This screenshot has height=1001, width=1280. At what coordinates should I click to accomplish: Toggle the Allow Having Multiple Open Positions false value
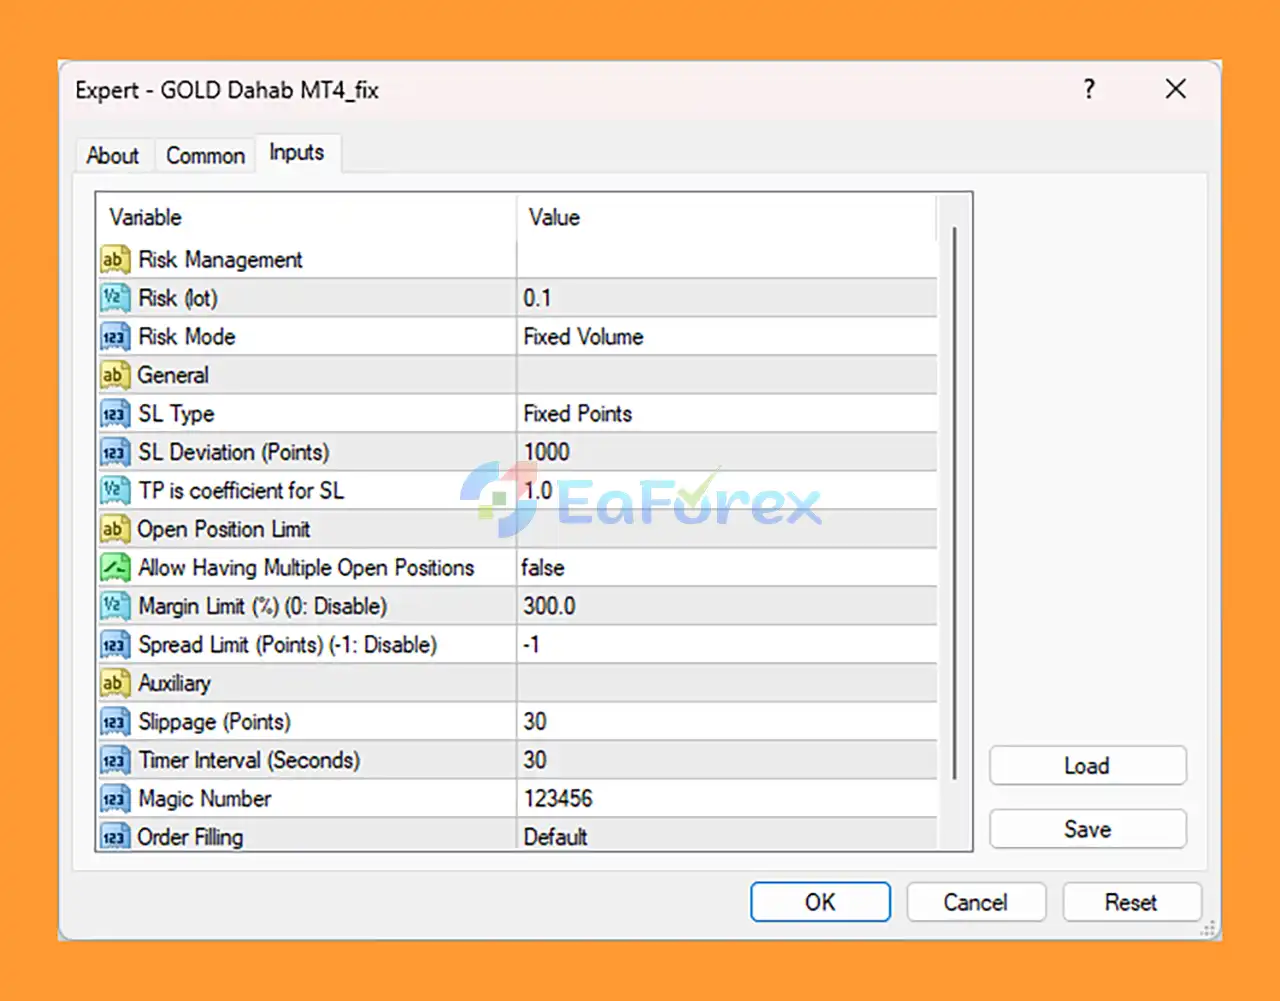[x=725, y=568]
